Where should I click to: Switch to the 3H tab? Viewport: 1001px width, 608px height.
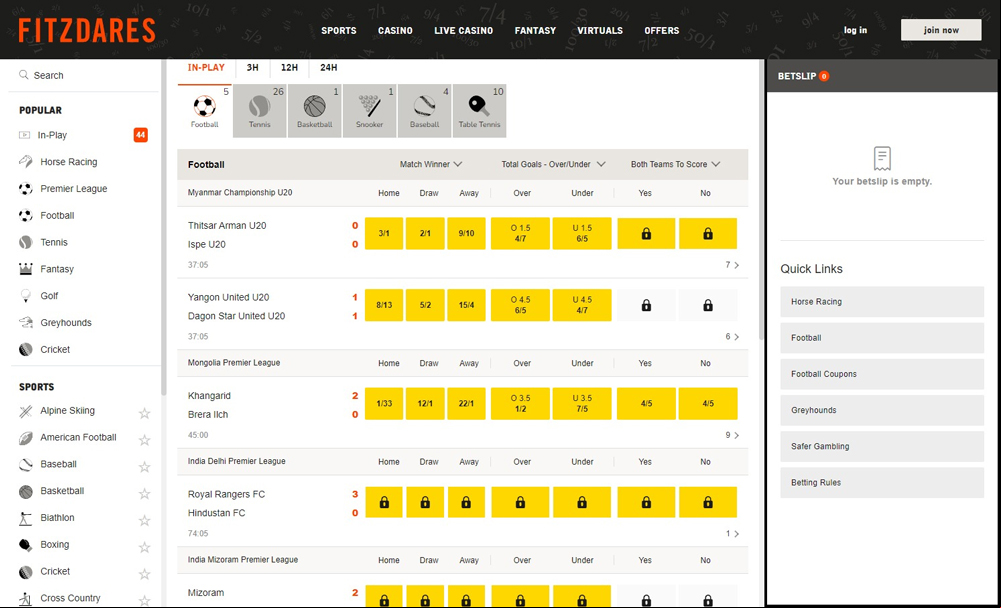click(x=253, y=68)
